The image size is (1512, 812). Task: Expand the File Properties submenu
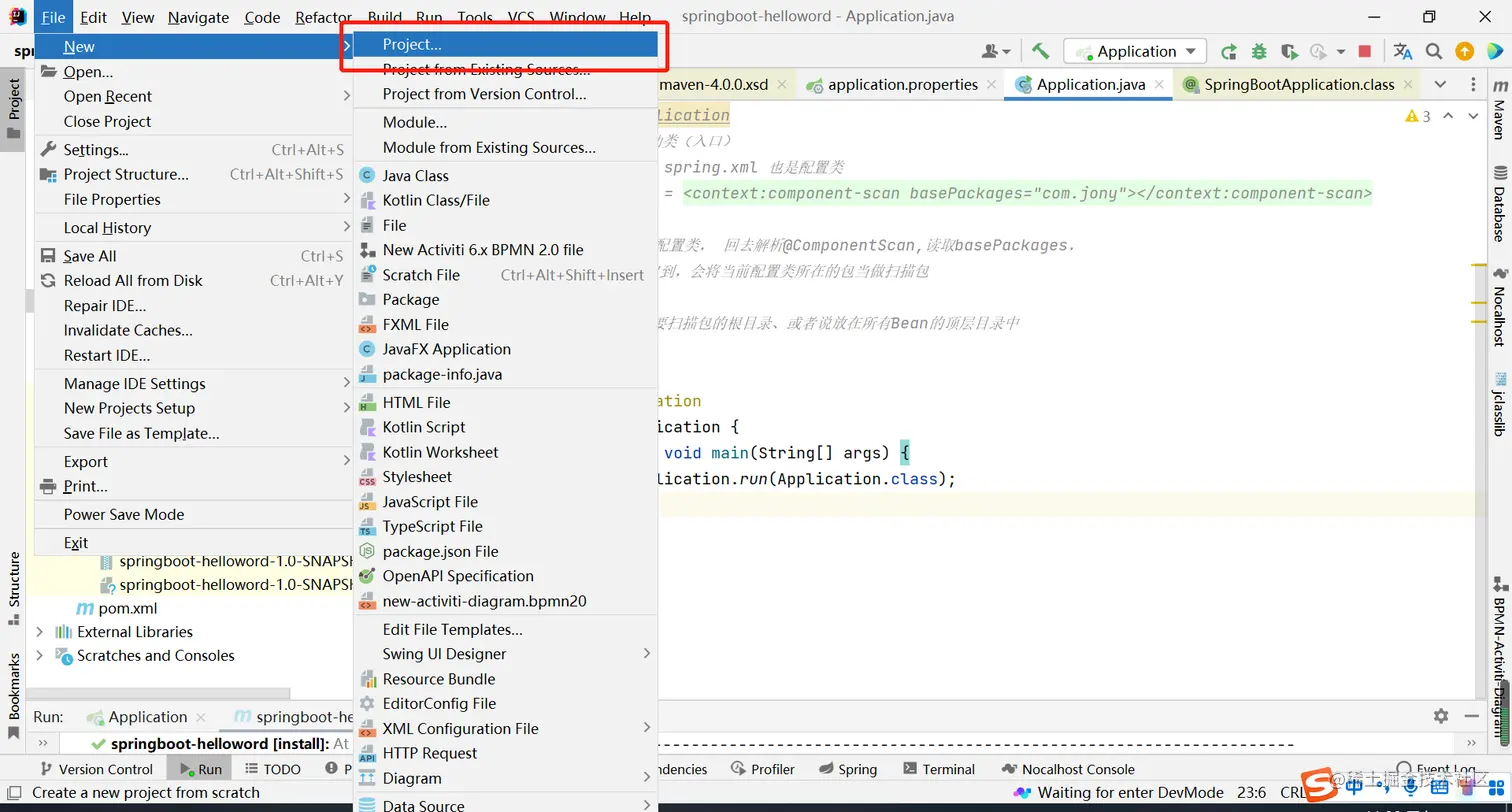[x=193, y=199]
